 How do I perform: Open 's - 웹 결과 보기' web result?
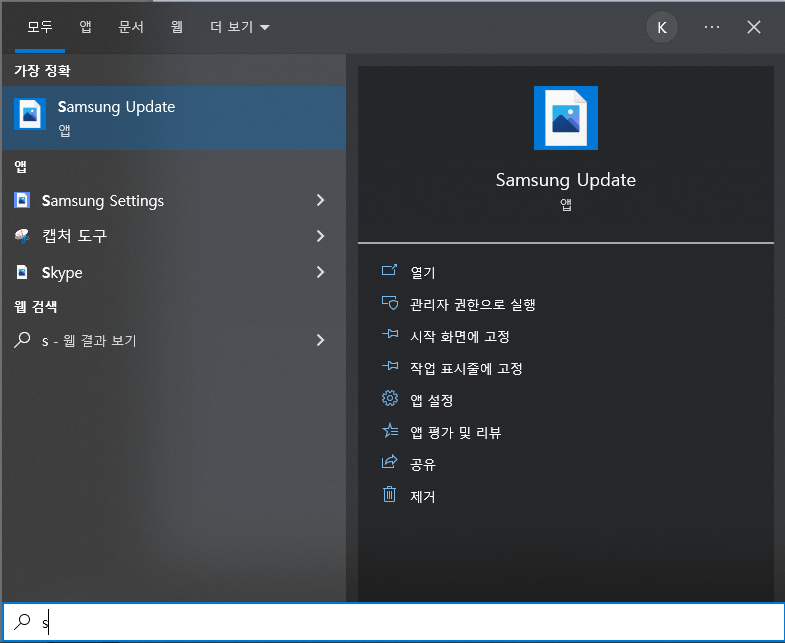[174, 340]
